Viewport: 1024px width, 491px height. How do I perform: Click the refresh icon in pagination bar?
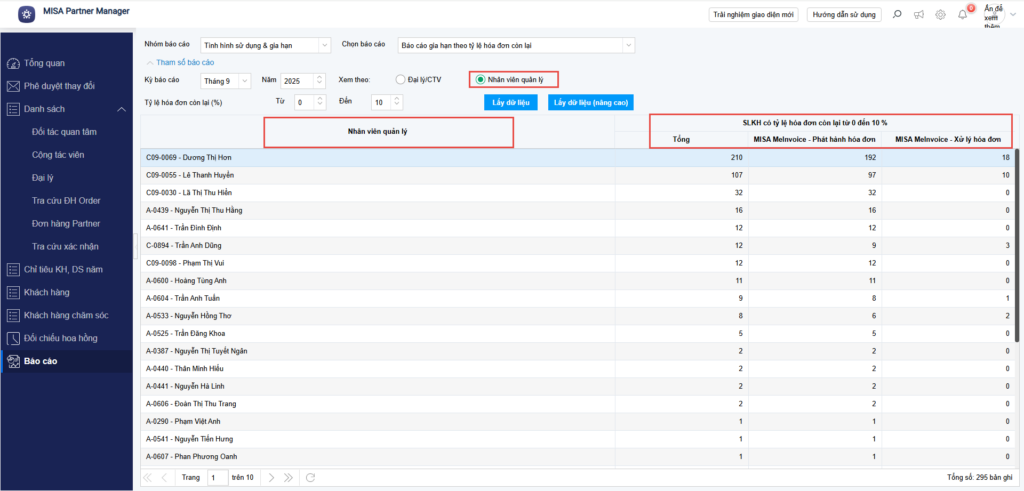(310, 478)
